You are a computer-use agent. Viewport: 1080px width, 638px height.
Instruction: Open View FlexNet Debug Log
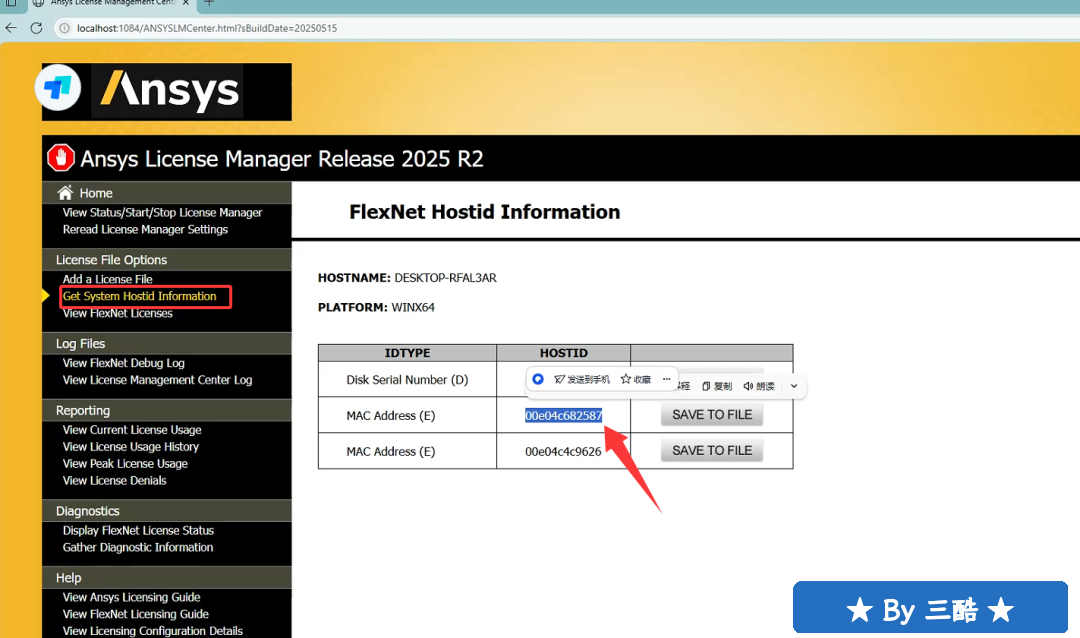point(124,363)
